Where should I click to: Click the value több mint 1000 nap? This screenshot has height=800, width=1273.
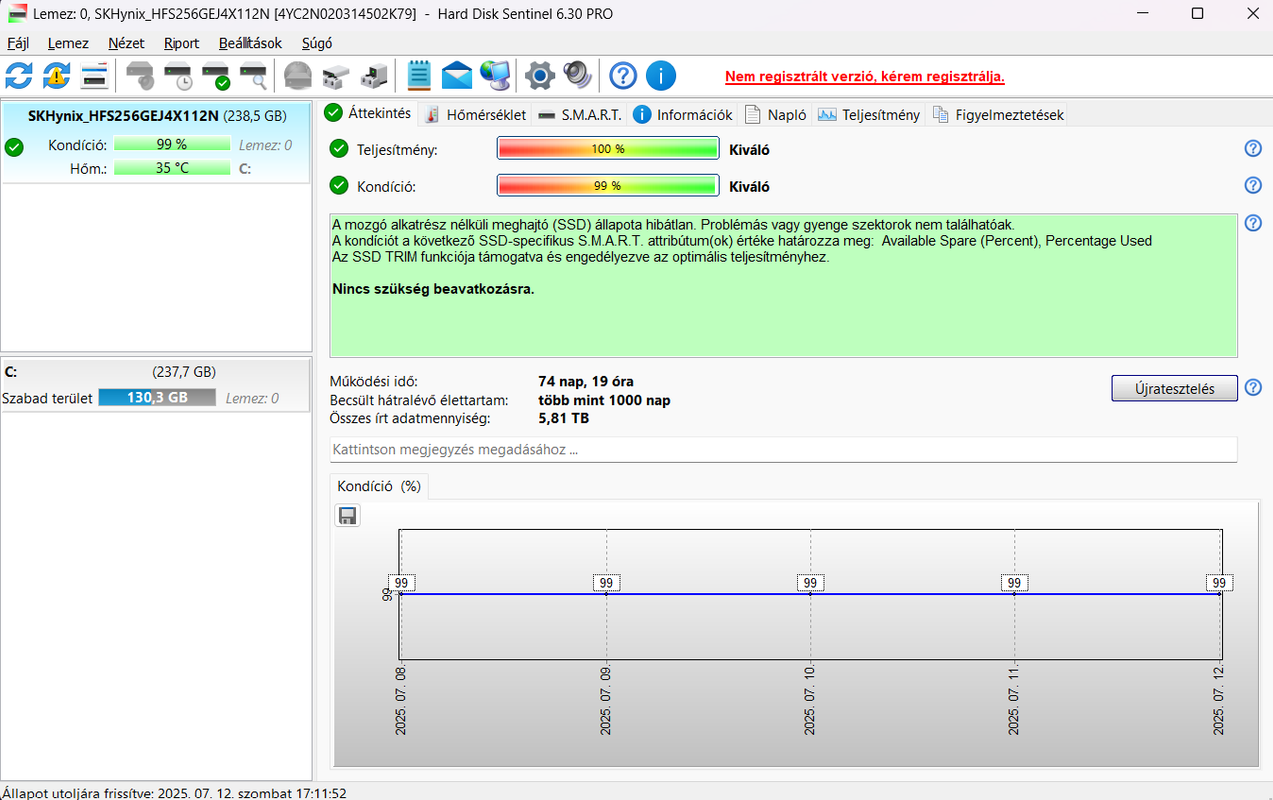point(604,400)
